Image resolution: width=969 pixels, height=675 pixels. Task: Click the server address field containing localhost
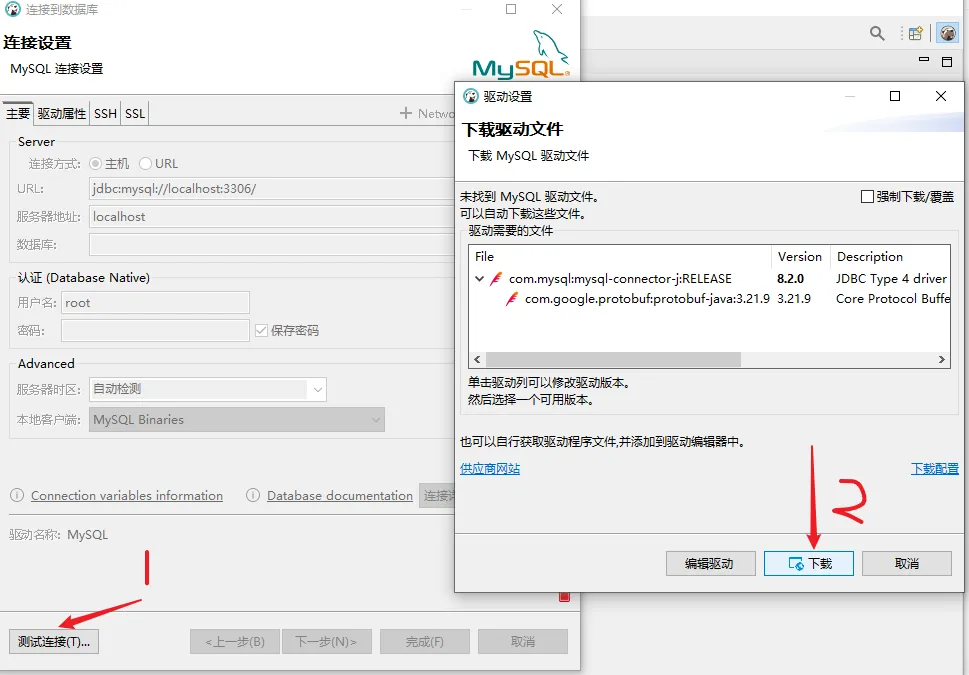click(272, 217)
